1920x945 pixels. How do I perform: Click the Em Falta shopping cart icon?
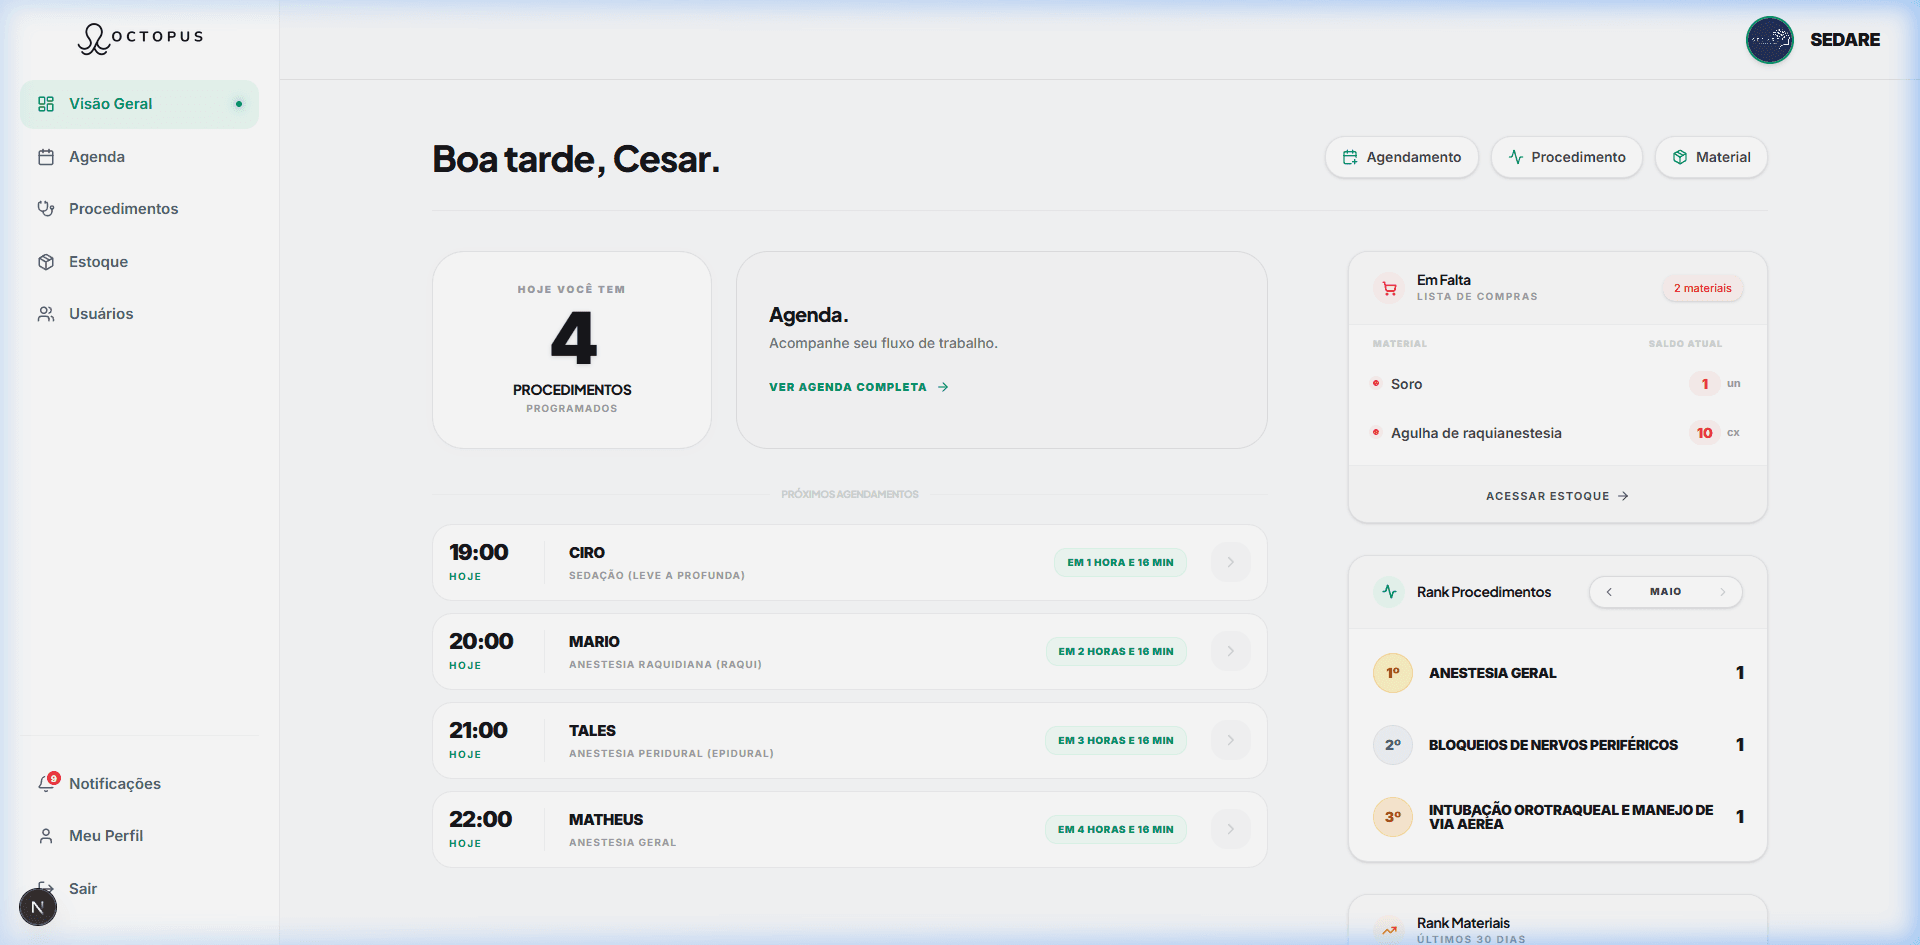click(1390, 288)
